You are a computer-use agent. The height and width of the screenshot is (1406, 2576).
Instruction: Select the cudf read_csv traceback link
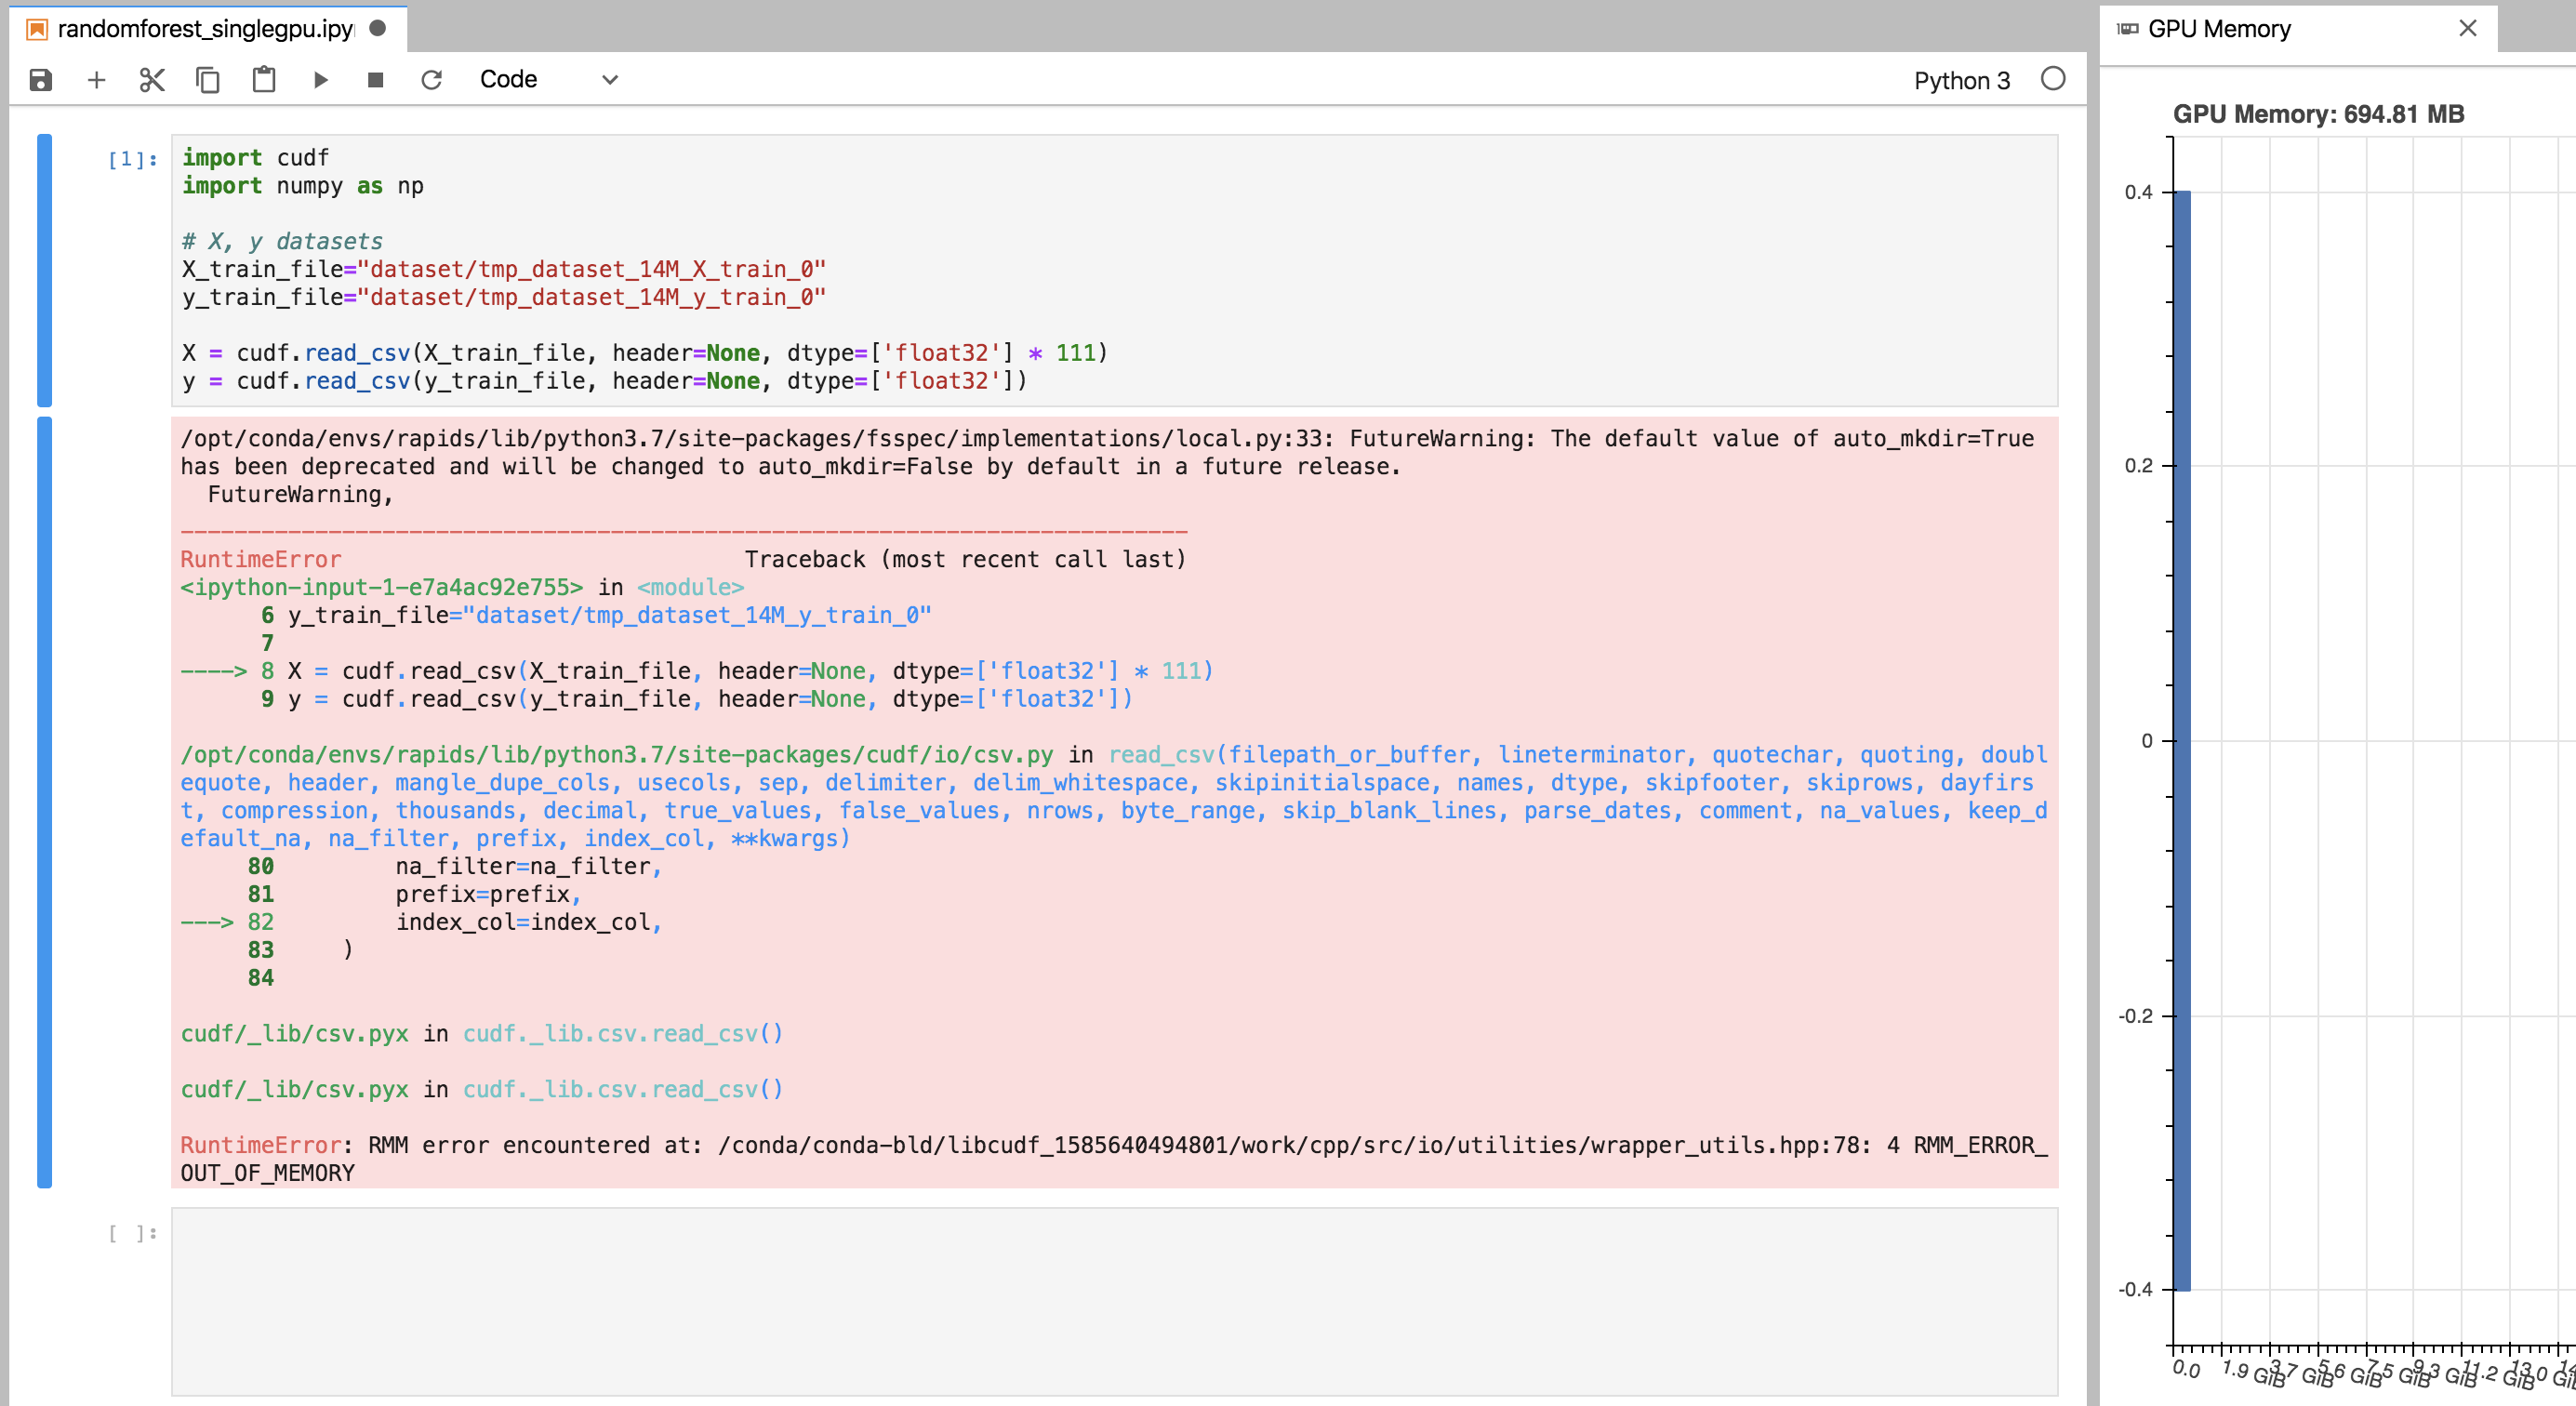click(620, 1034)
